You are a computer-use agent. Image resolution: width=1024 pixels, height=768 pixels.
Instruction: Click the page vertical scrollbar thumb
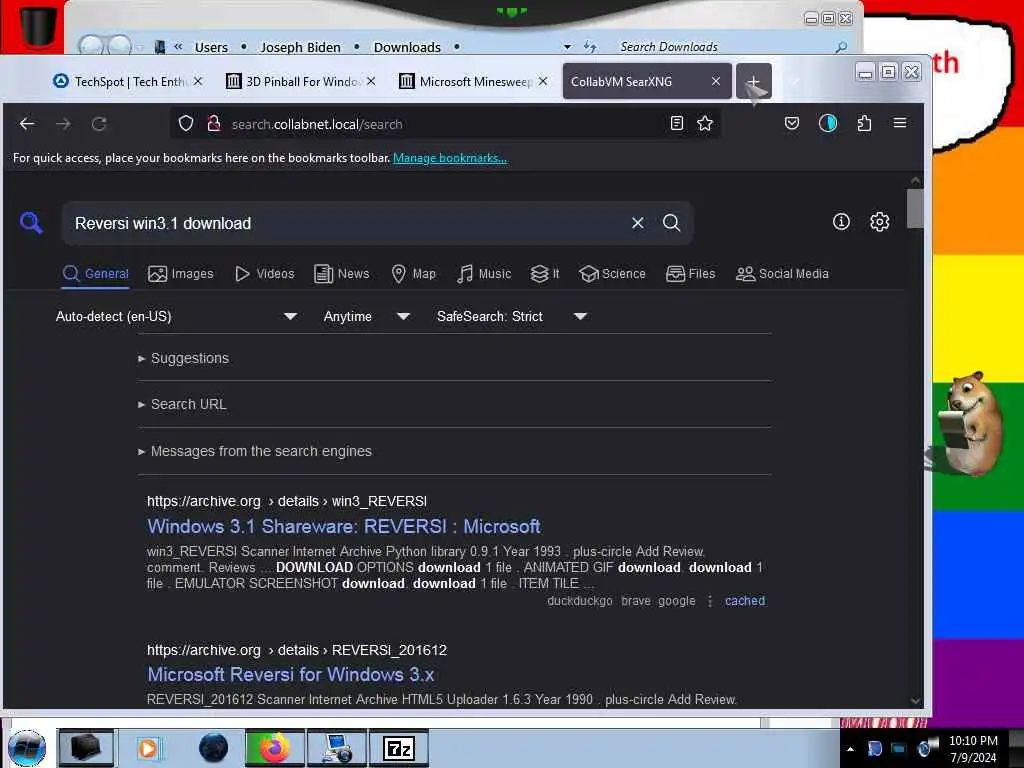[x=915, y=208]
